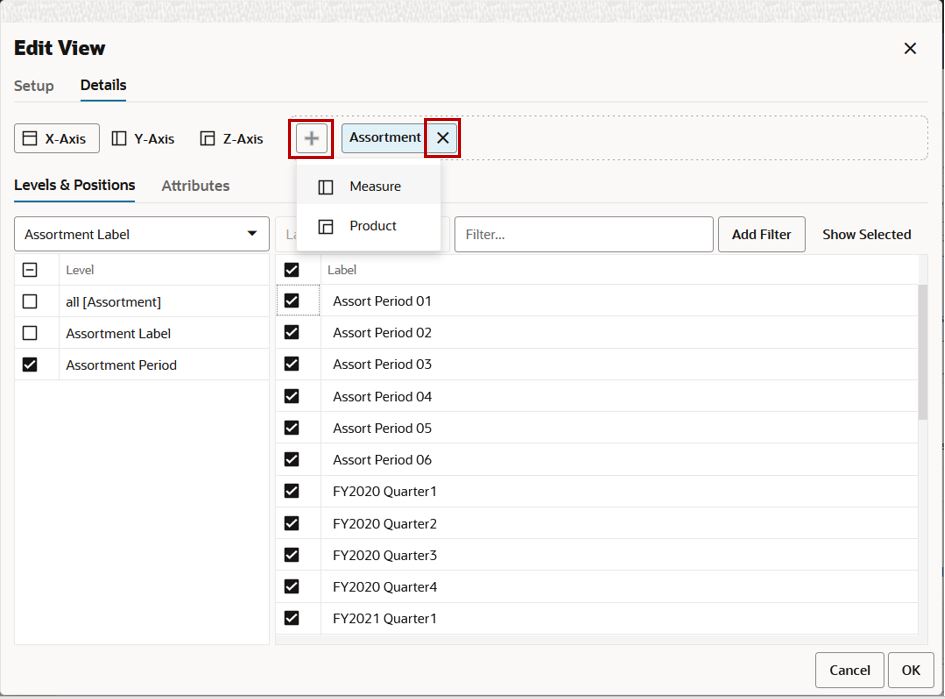Click the Filter input field
The width and height of the screenshot is (945, 699).
point(584,234)
